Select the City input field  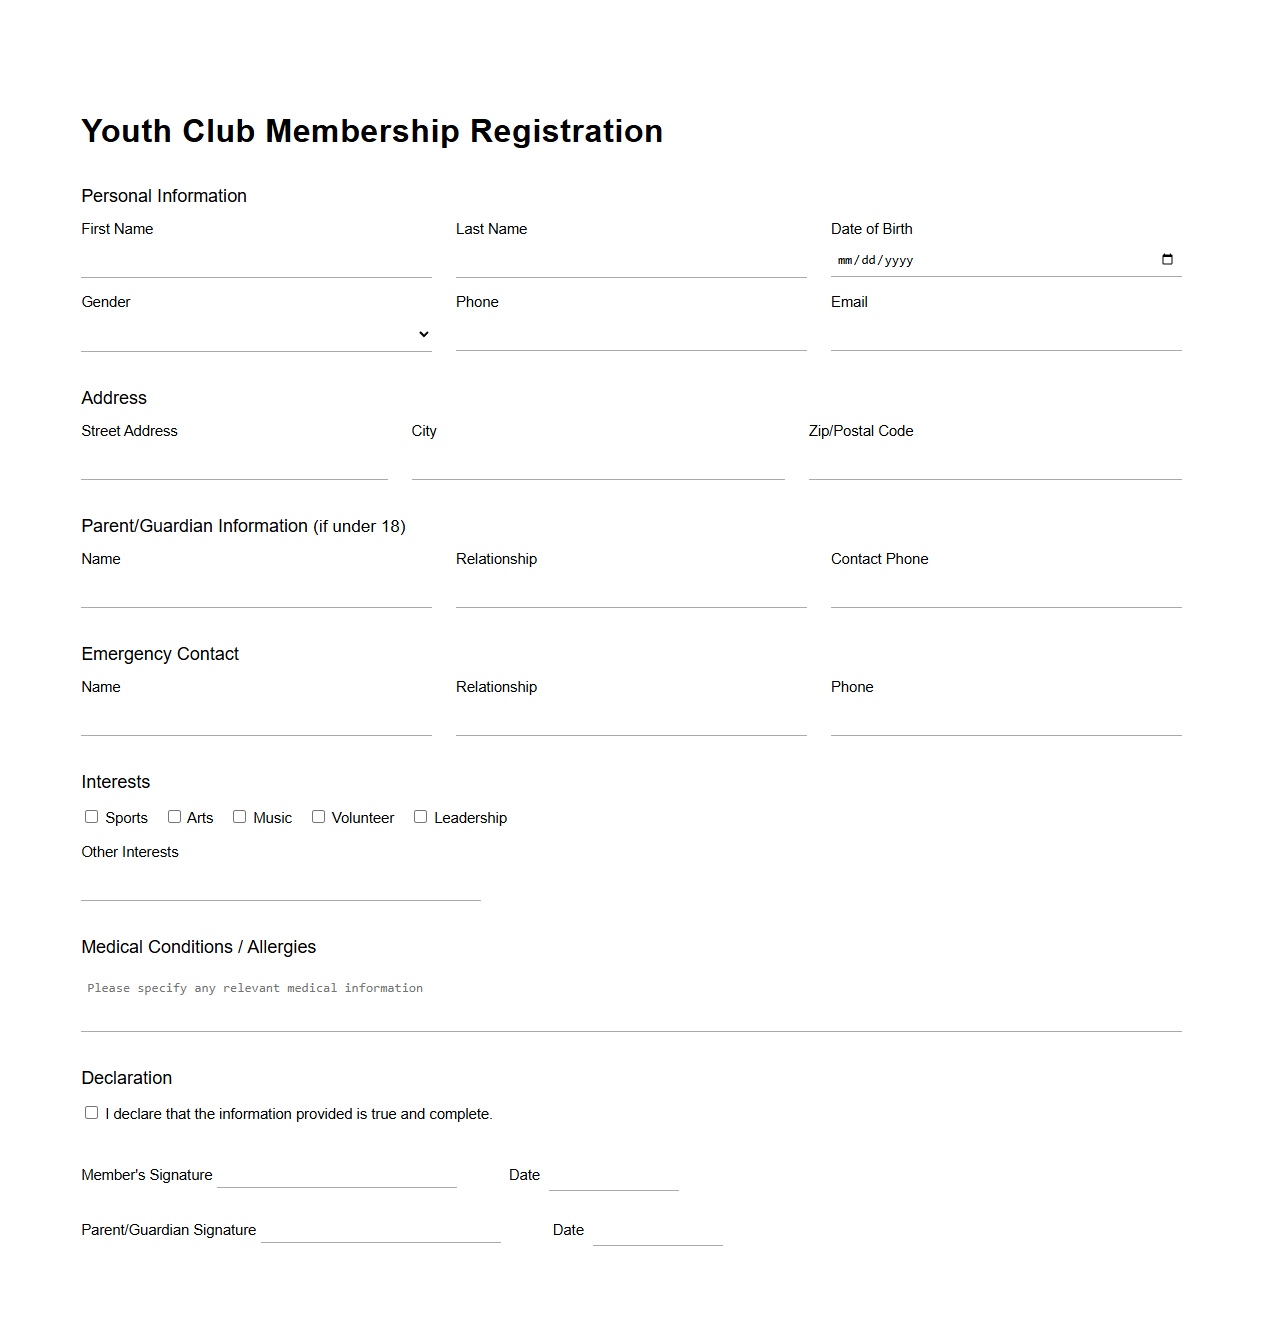[597, 468]
